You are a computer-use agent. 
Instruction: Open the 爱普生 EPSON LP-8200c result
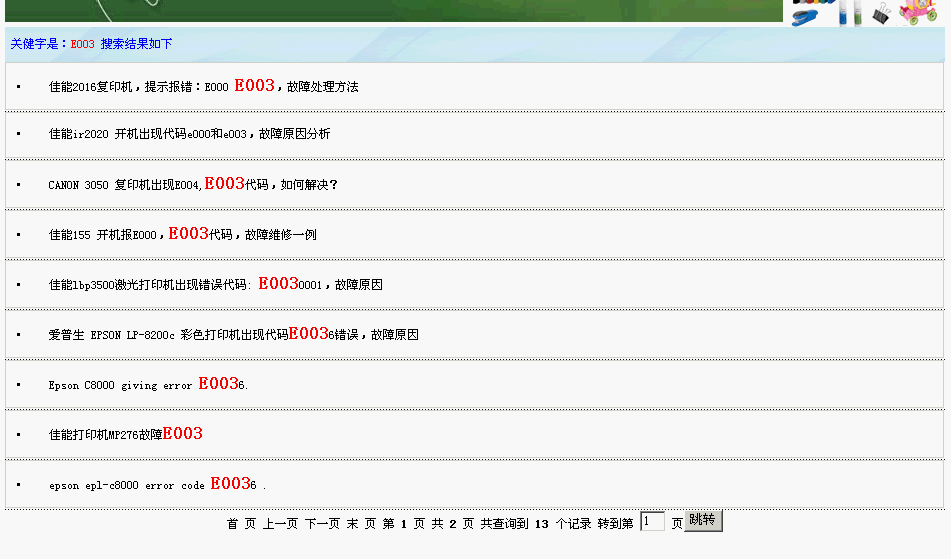tap(234, 334)
